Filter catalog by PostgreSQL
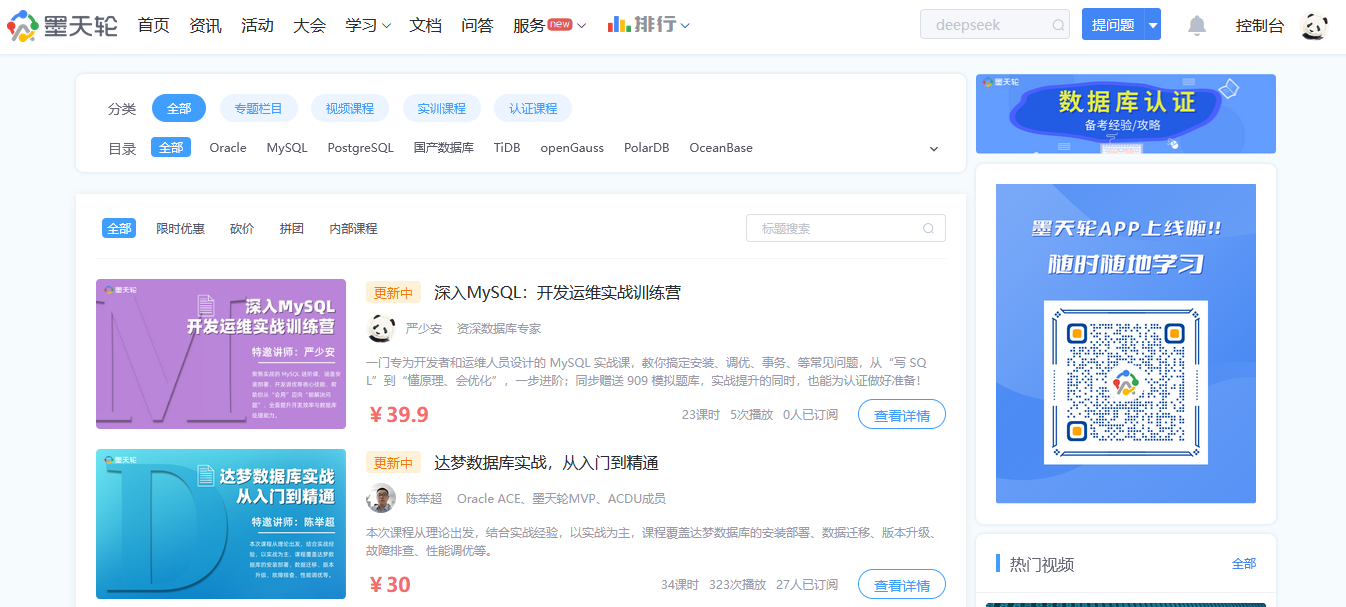Image resolution: width=1346 pixels, height=607 pixels. 361,147
